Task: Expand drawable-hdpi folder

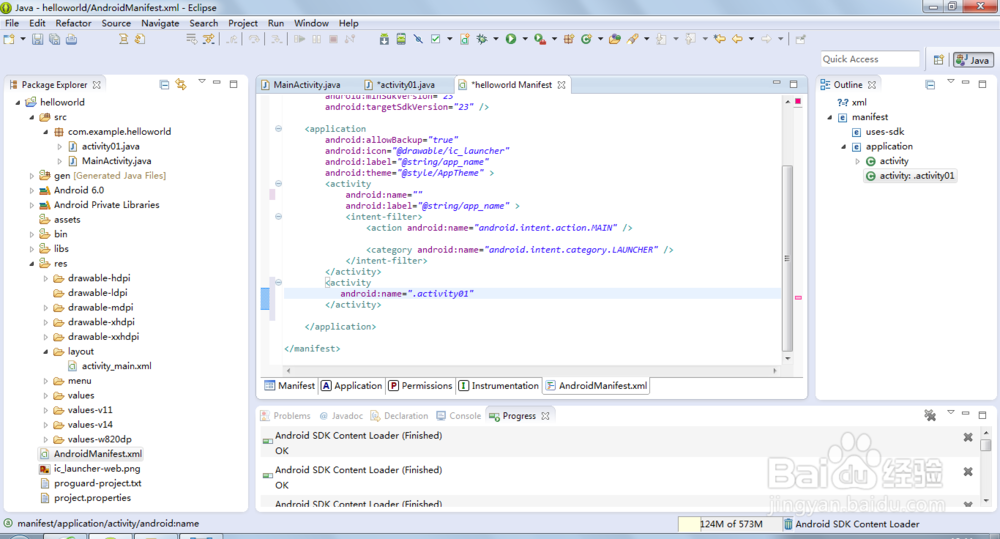Action: pos(46,278)
